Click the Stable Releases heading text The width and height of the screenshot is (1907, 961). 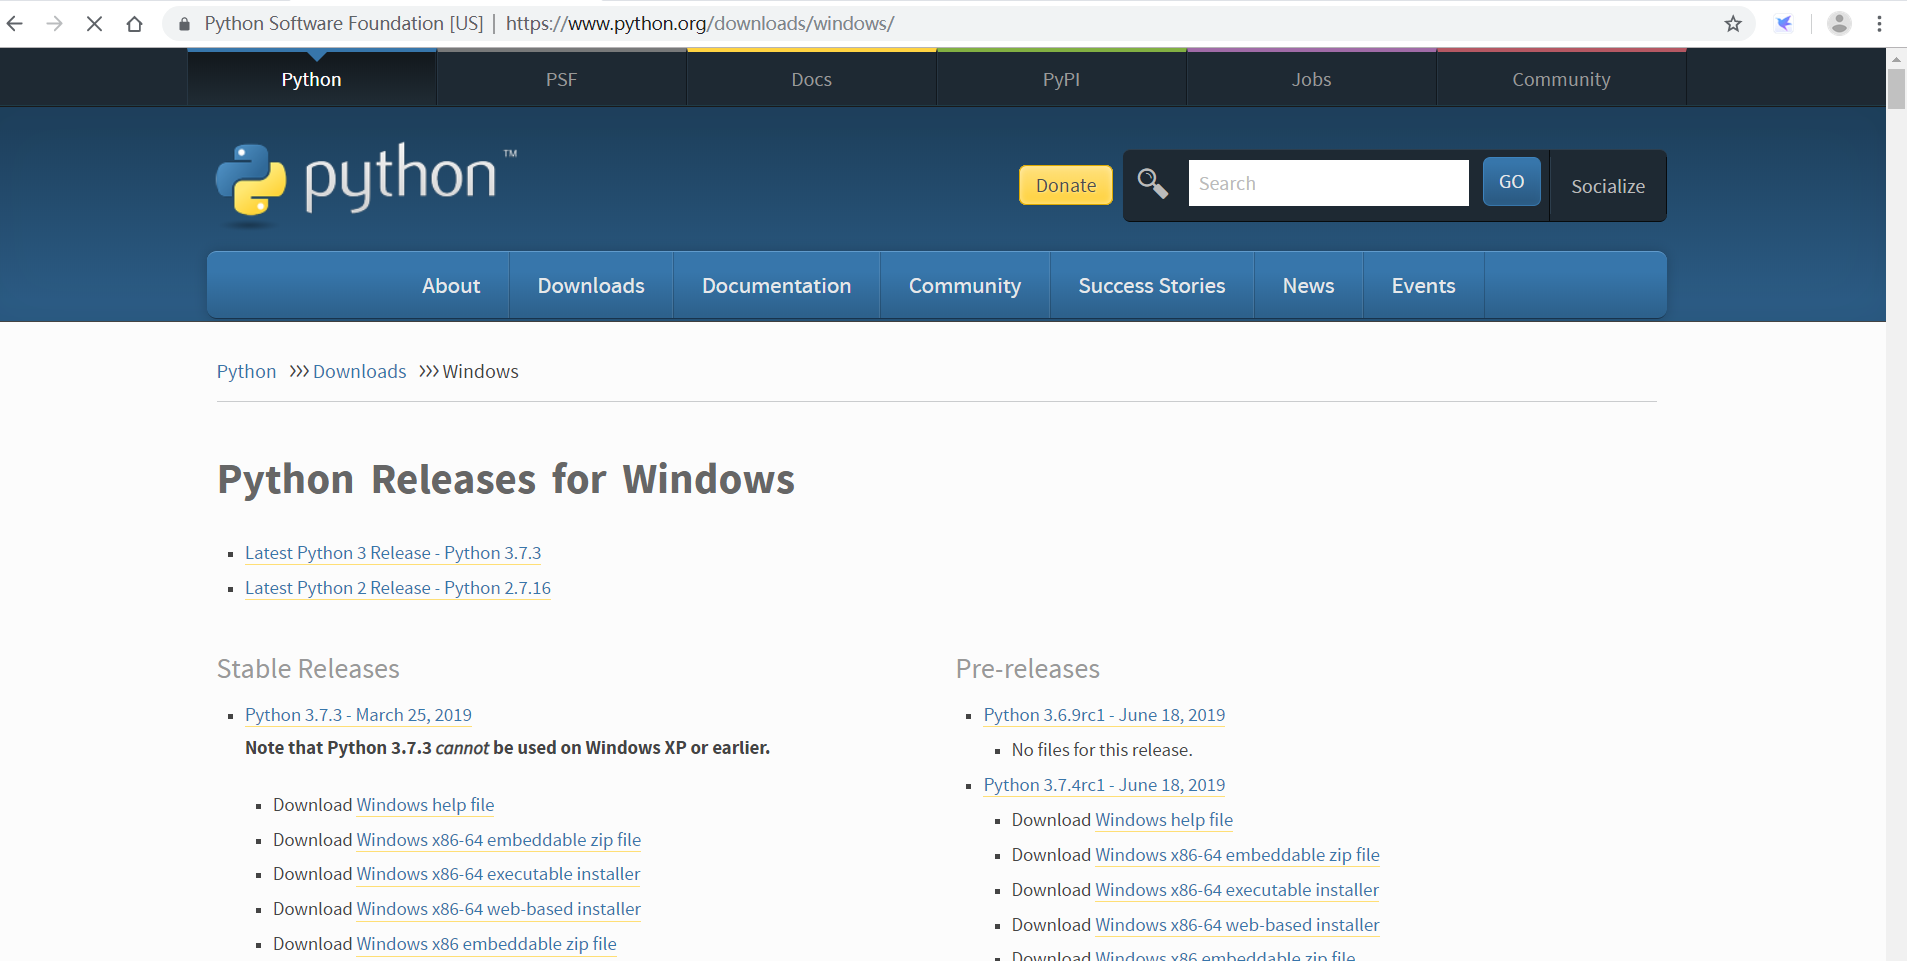(x=308, y=669)
